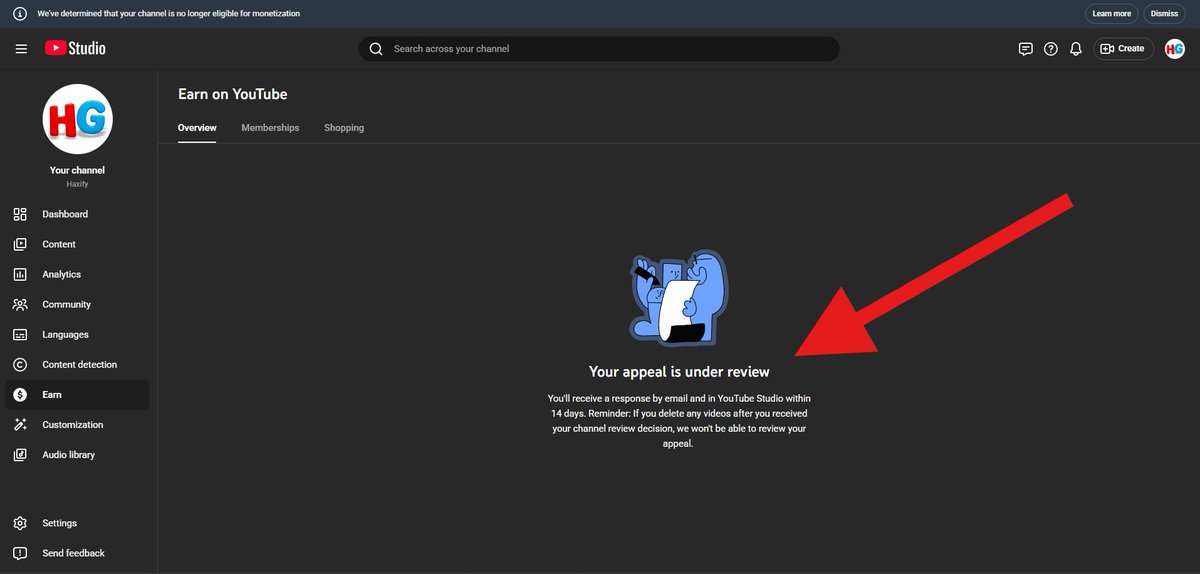The height and width of the screenshot is (574, 1200).
Task: Click the 'Your channel' label
Action: coord(77,170)
